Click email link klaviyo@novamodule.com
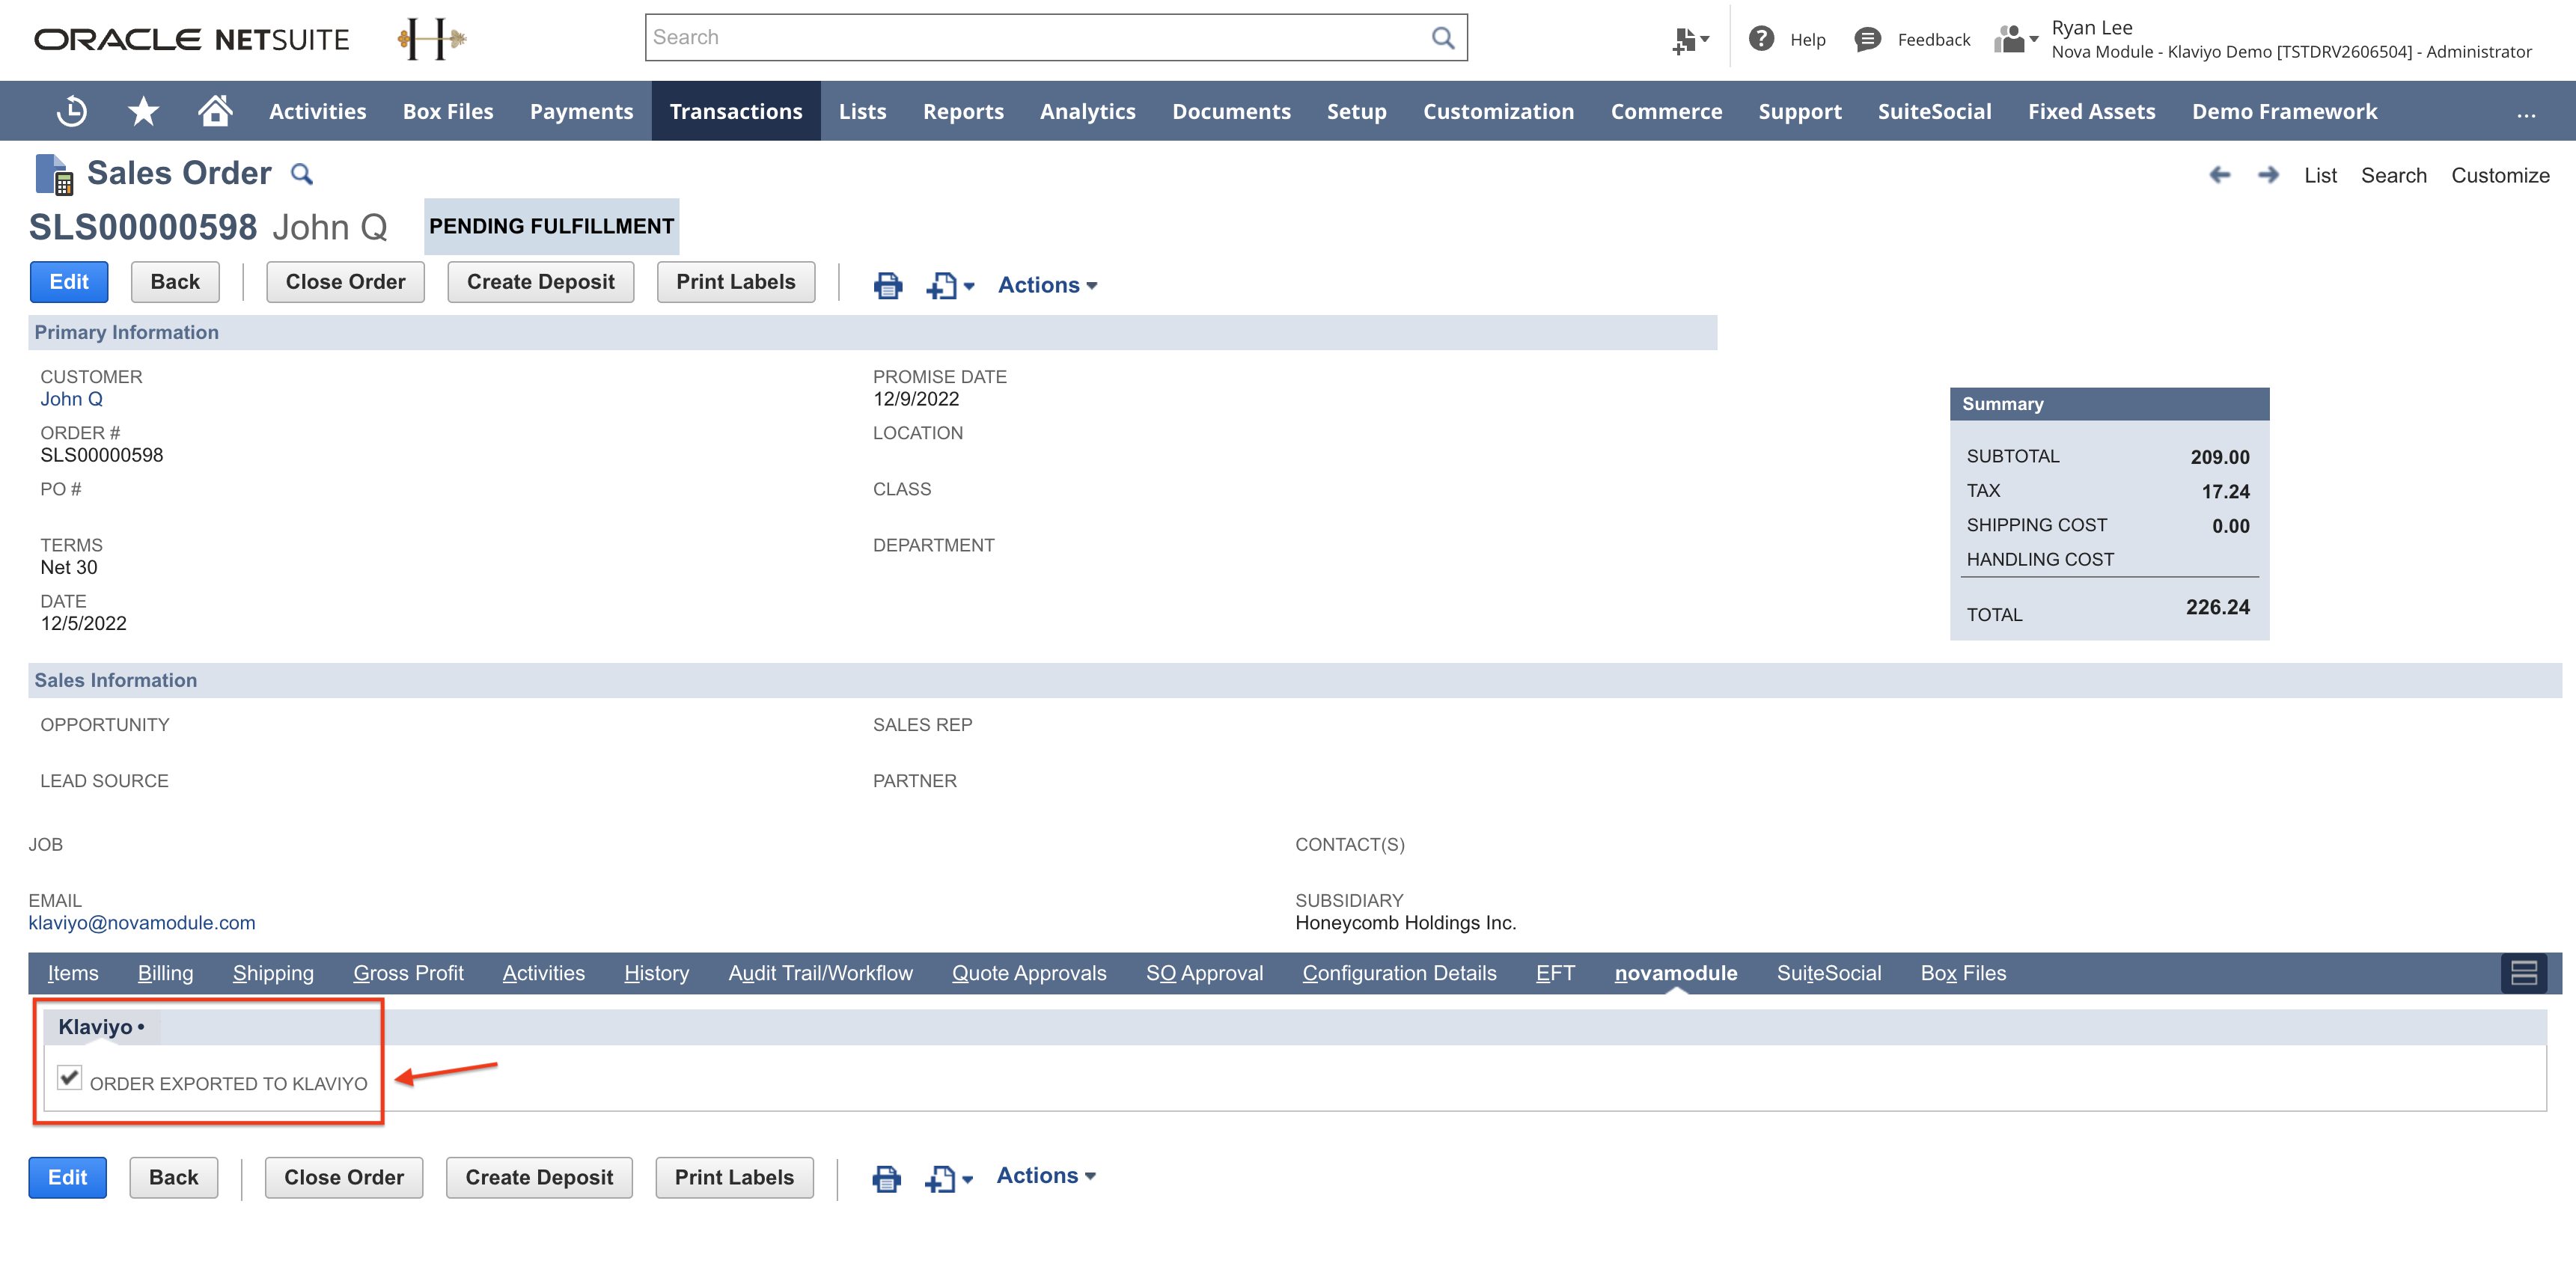Image resolution: width=2576 pixels, height=1287 pixels. point(141,923)
